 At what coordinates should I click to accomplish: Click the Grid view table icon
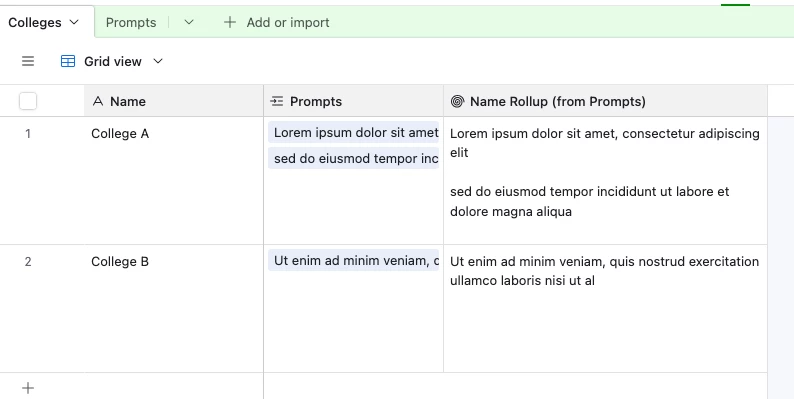68,61
